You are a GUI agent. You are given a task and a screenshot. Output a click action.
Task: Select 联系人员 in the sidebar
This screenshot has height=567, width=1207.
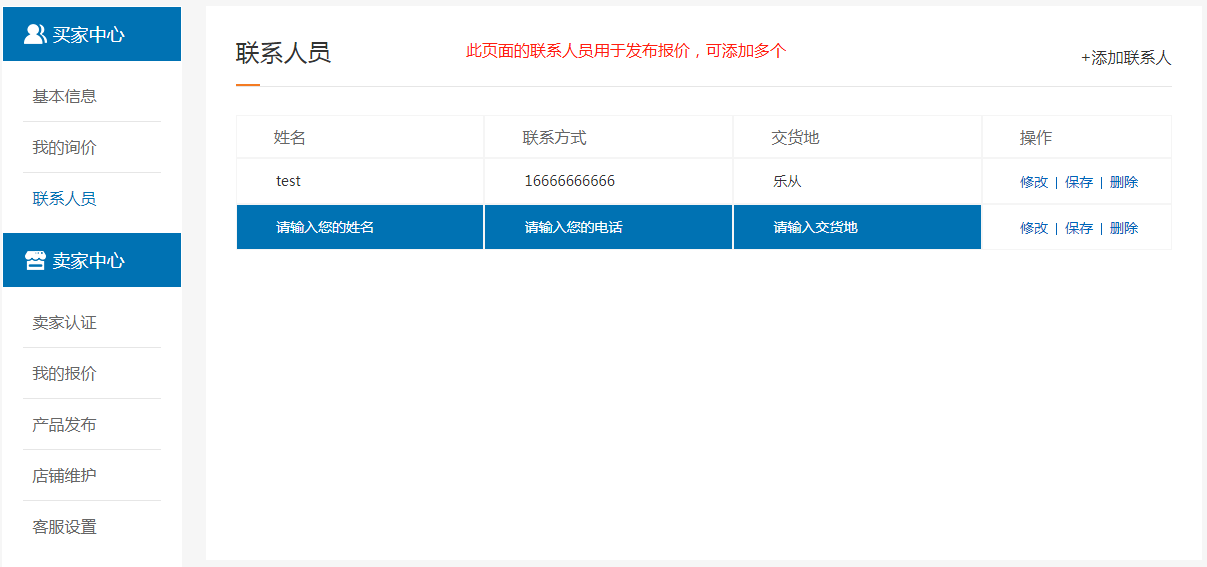[64, 198]
